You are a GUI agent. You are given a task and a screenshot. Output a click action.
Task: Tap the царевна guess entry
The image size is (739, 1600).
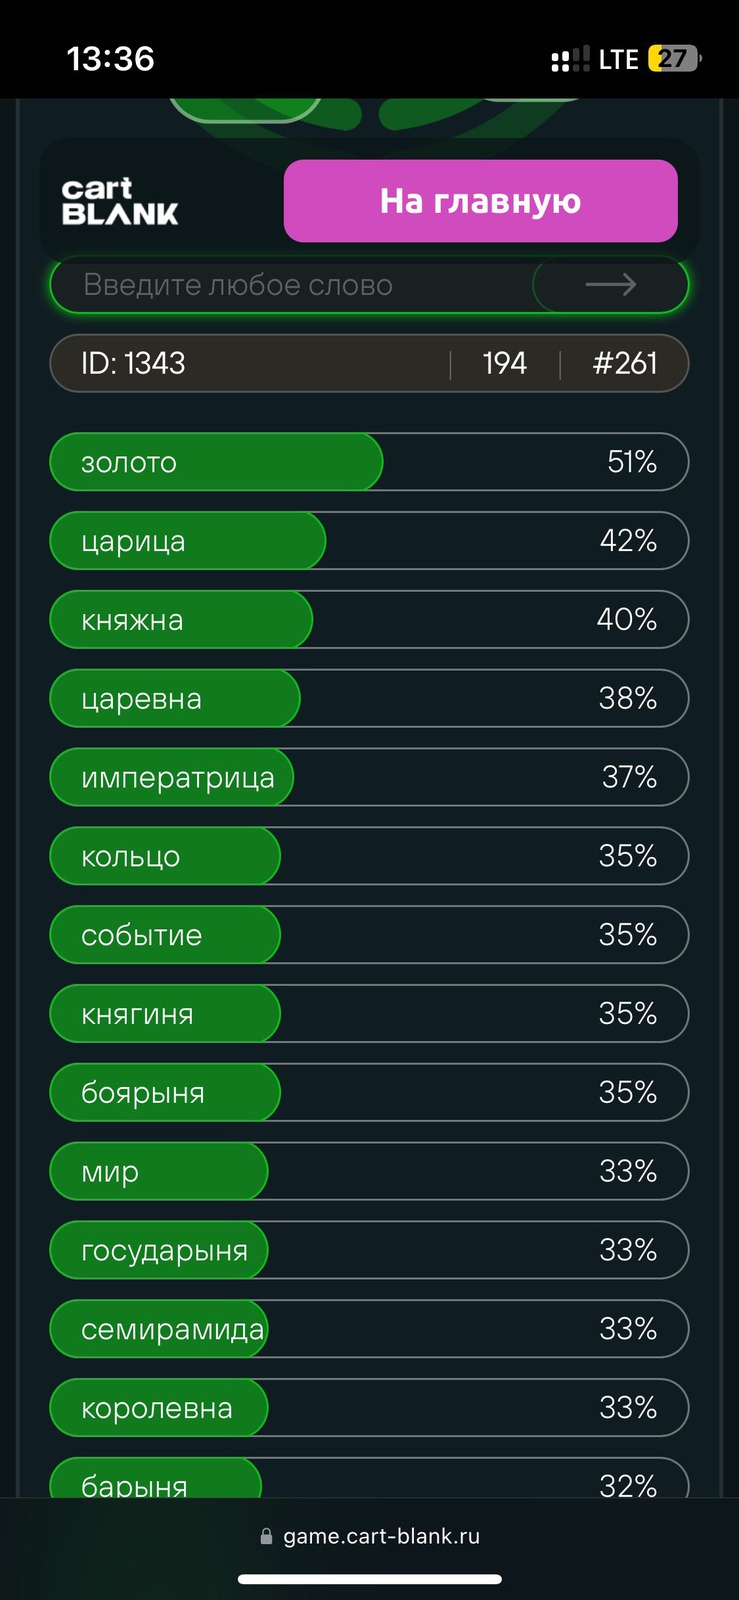pos(369,699)
